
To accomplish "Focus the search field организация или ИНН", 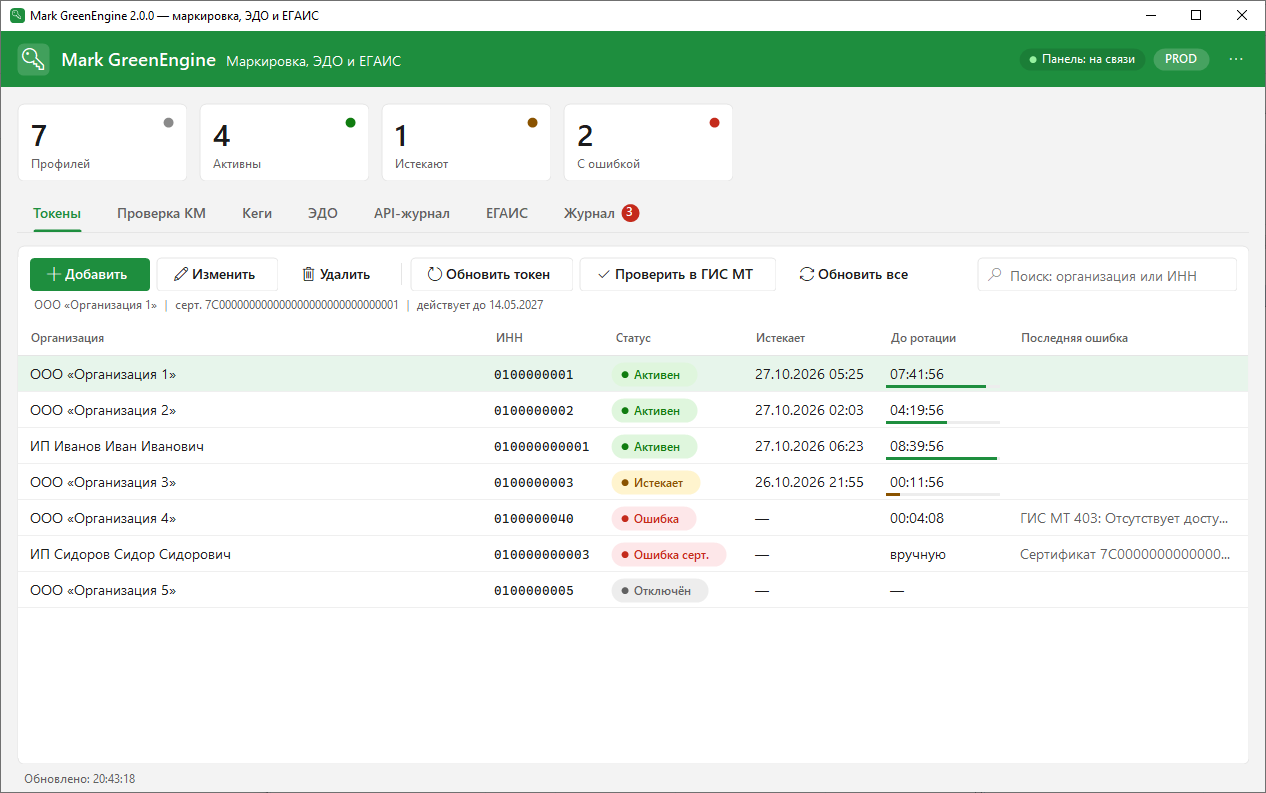I will click(1107, 275).
